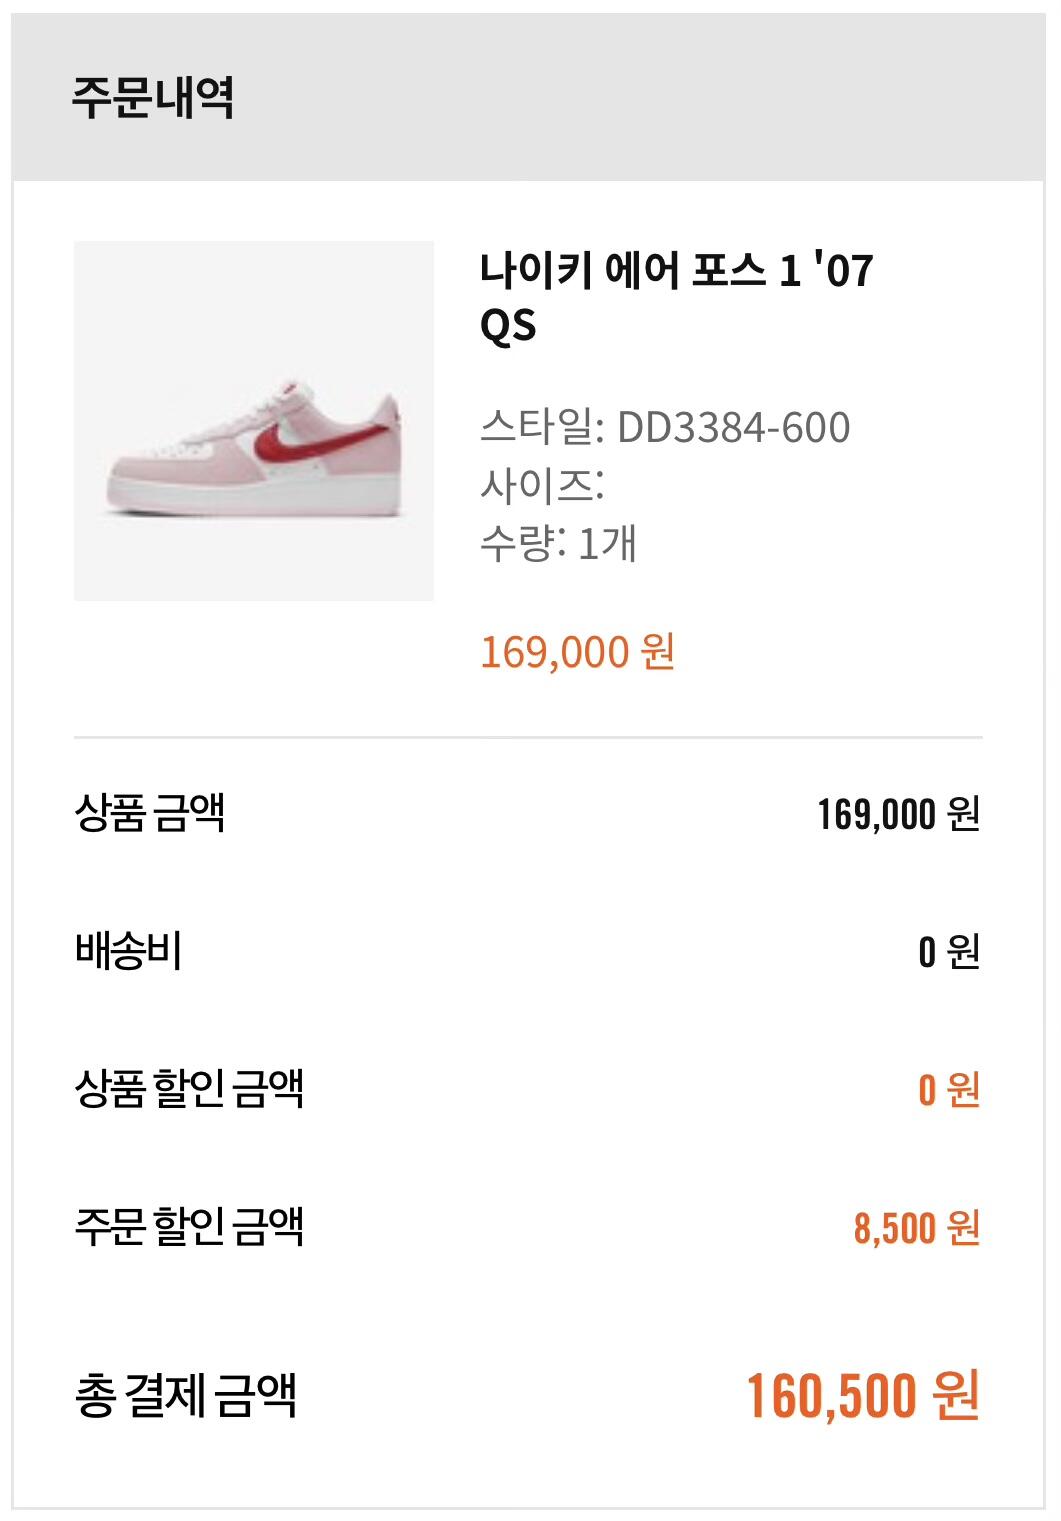1061x1521 pixels.
Task: Click the 0 원 shipping fee value
Action: pyautogui.click(x=948, y=952)
